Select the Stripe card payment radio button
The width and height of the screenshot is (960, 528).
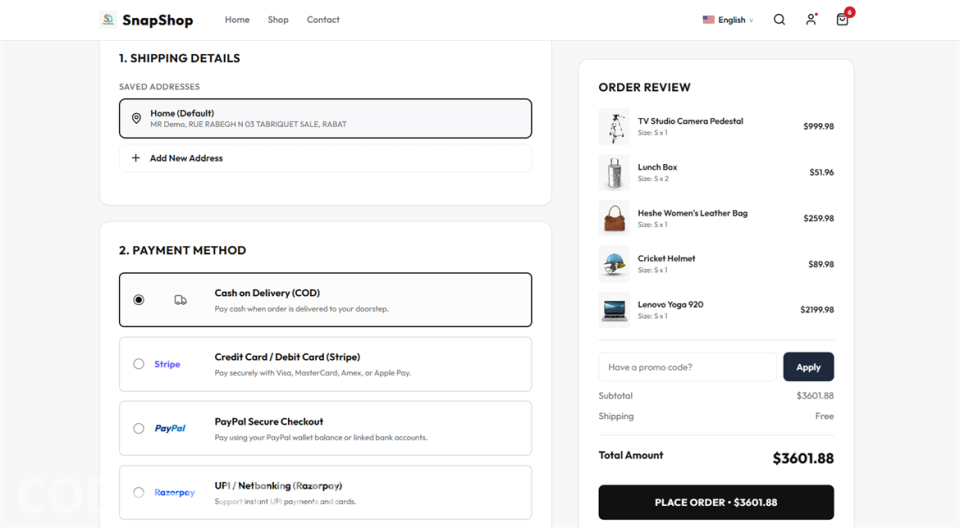(x=139, y=364)
